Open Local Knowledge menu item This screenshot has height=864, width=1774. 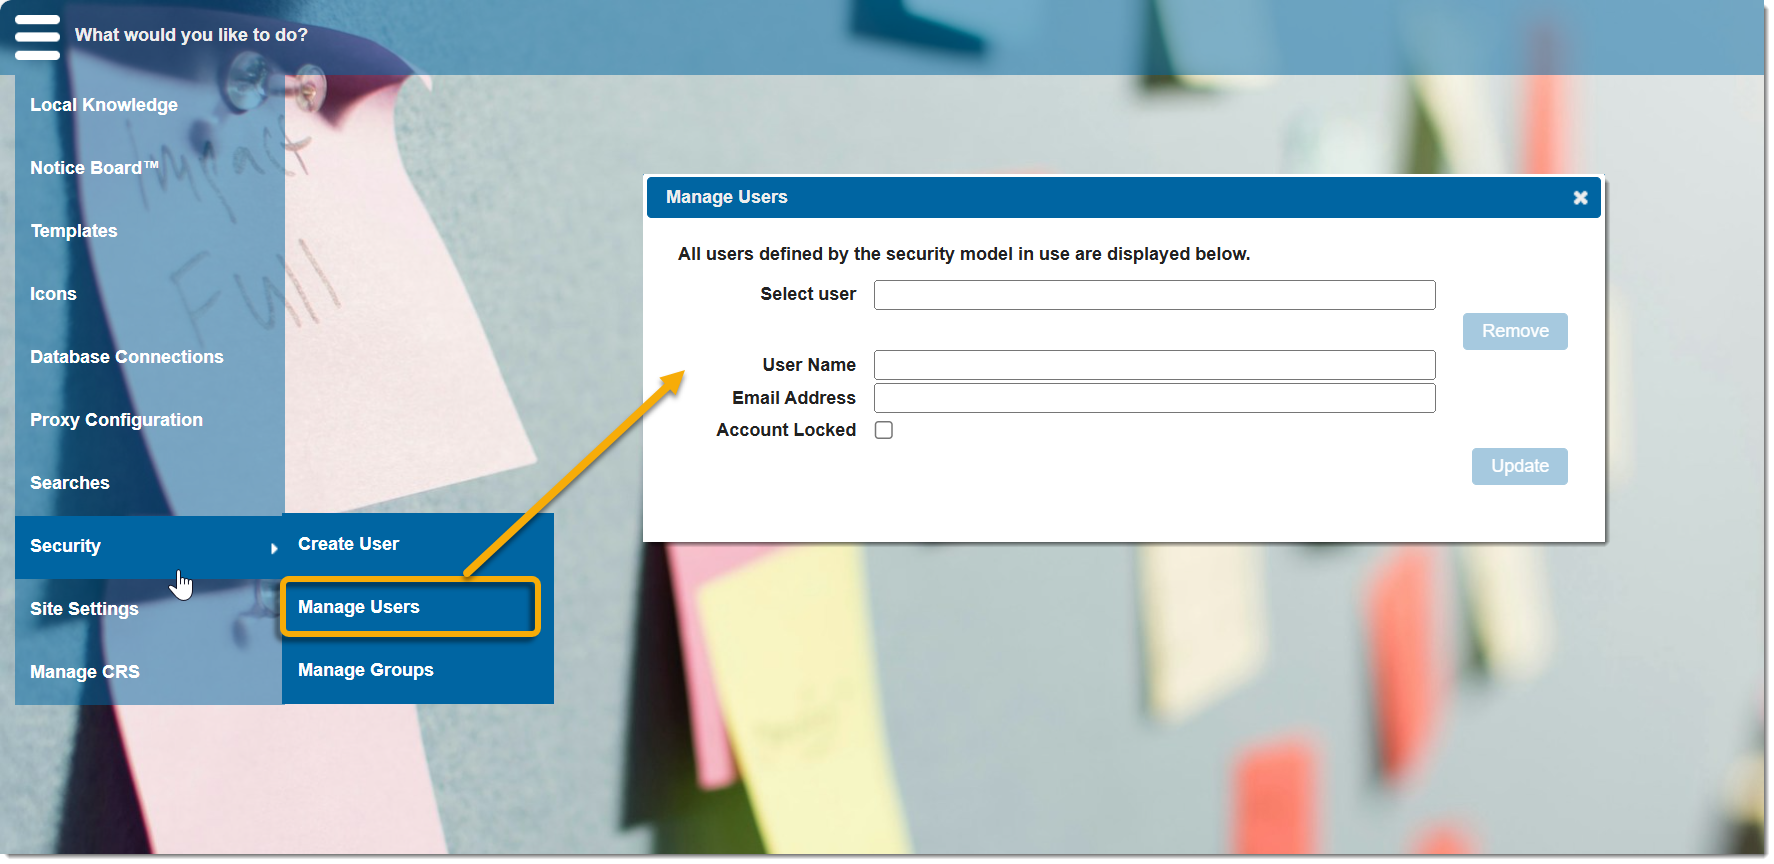pos(104,106)
